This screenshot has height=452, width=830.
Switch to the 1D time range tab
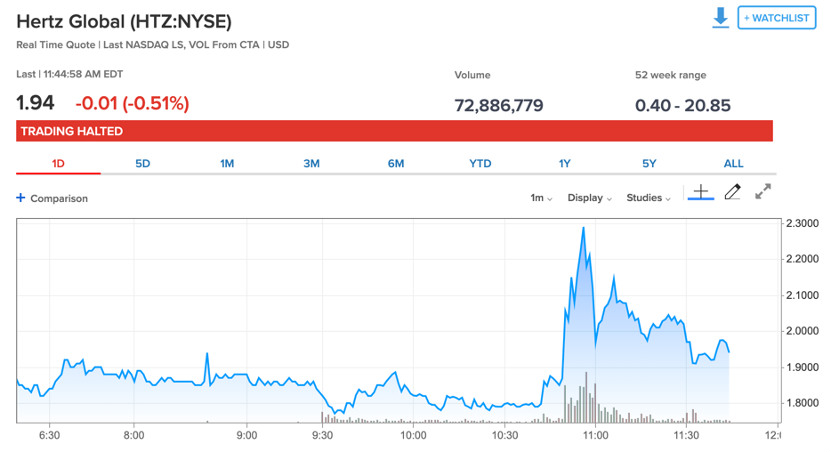[58, 164]
